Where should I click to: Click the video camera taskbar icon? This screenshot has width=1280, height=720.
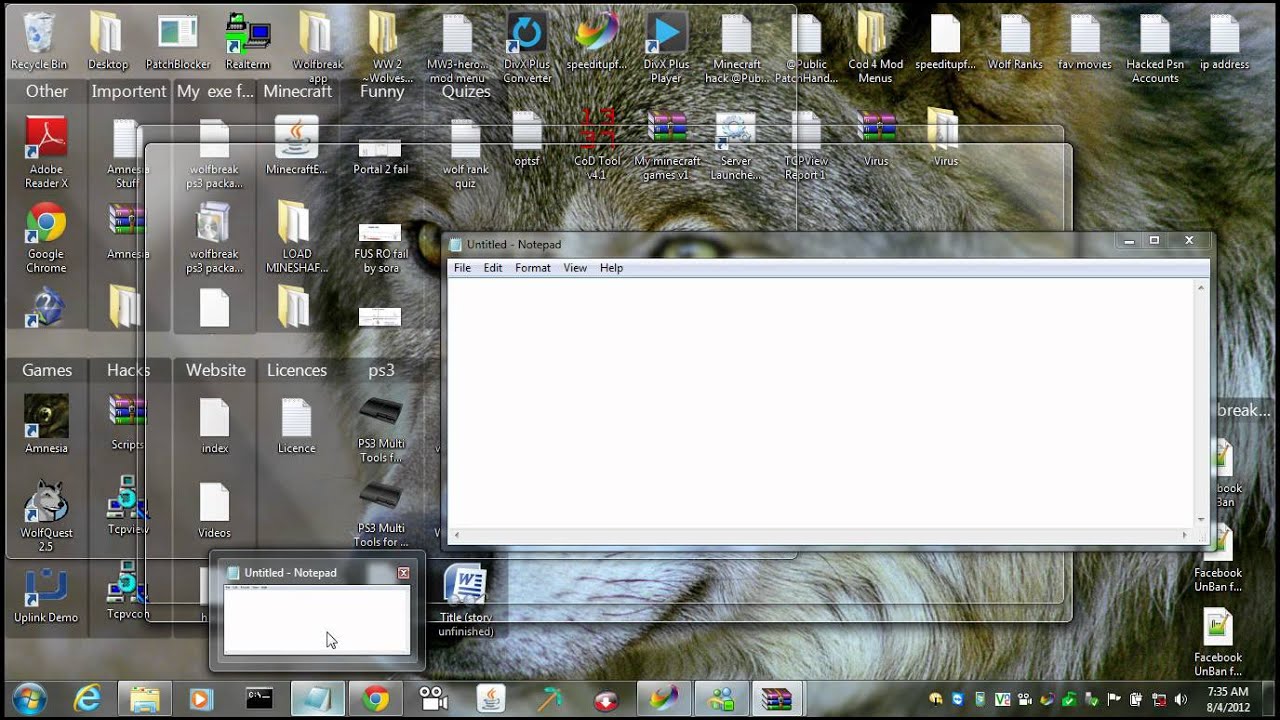pos(433,698)
